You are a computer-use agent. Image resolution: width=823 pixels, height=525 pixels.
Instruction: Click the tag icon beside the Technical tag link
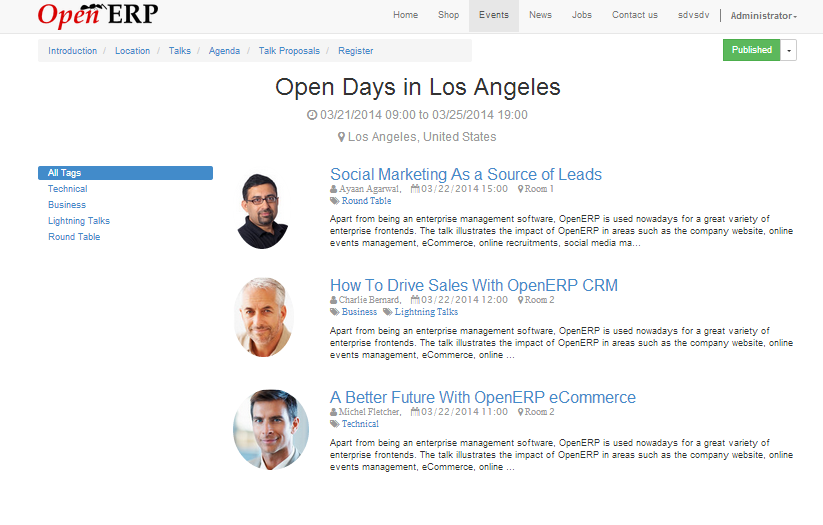click(334, 424)
